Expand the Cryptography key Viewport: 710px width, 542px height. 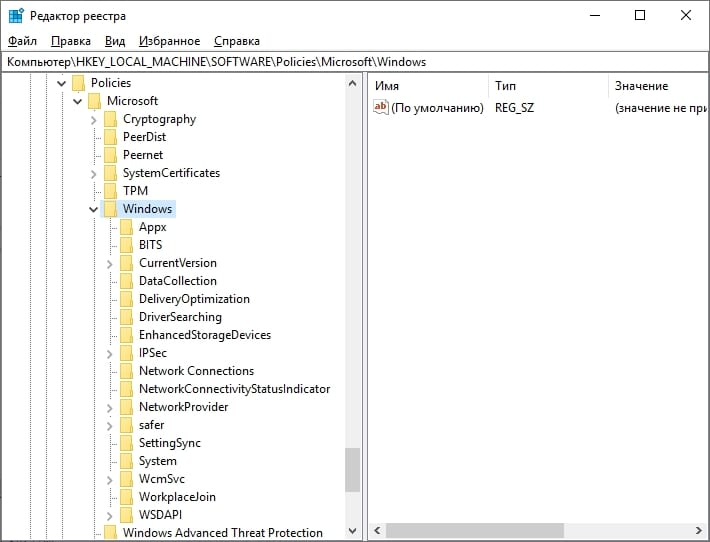coord(94,120)
